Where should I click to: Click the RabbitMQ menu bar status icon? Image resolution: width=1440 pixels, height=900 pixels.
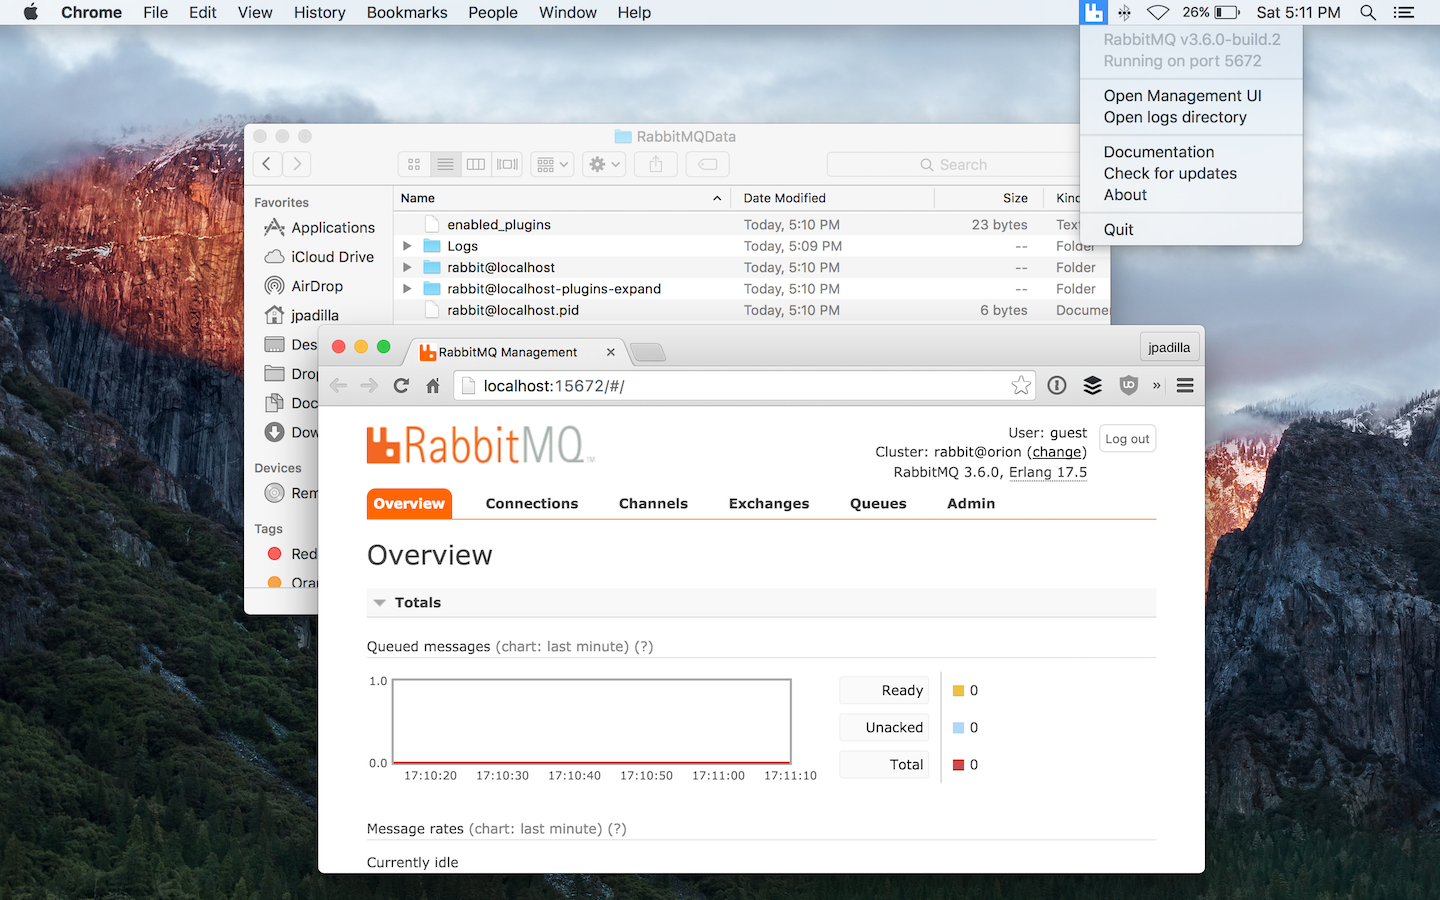coord(1094,12)
